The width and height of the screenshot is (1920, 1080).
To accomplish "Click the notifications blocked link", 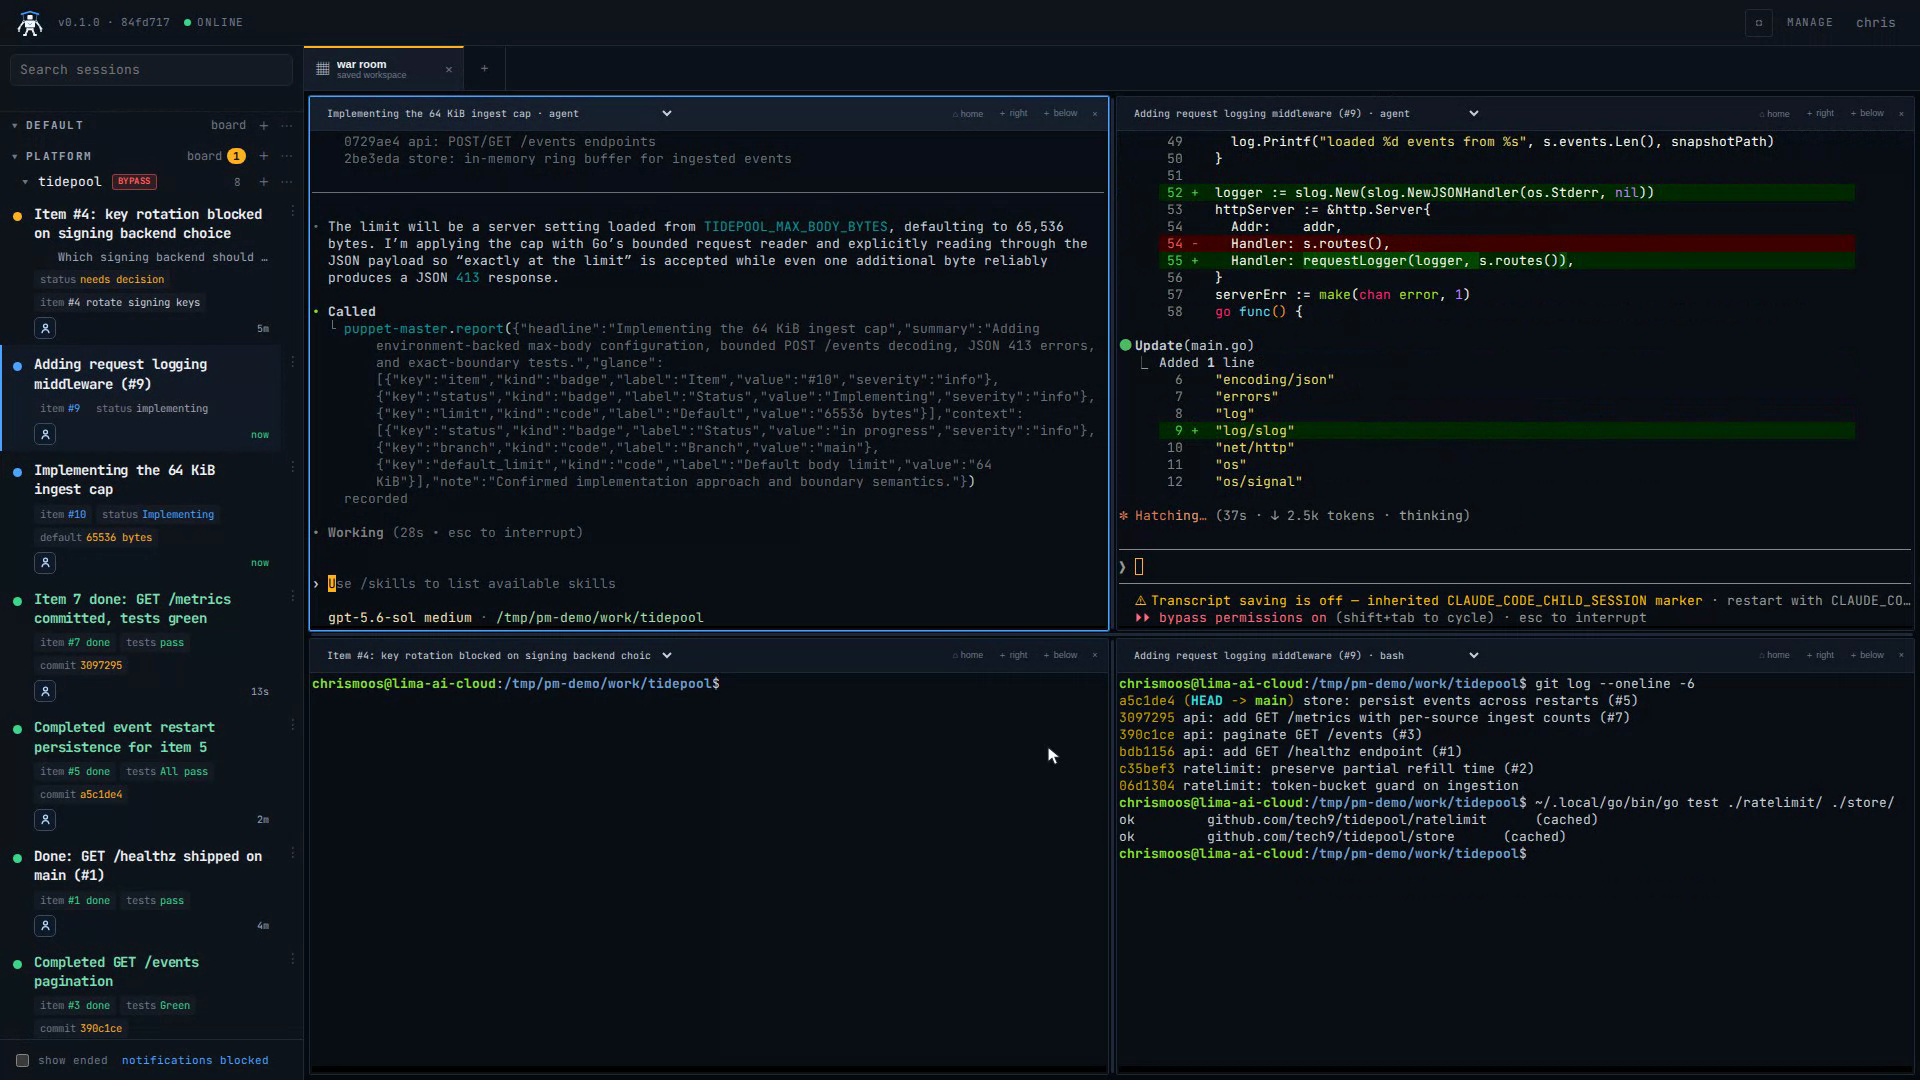I will (x=195, y=1061).
